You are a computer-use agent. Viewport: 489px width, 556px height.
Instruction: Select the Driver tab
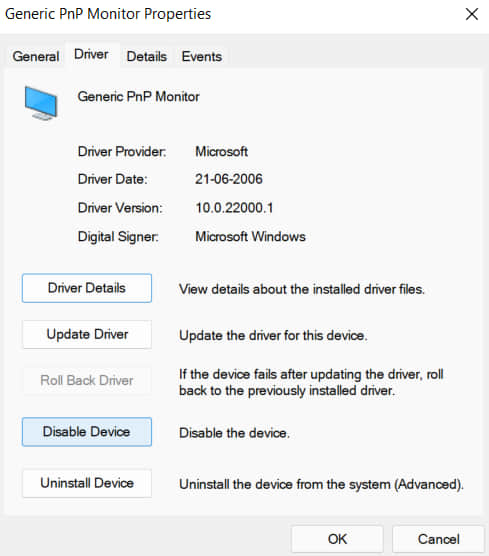tap(91, 54)
